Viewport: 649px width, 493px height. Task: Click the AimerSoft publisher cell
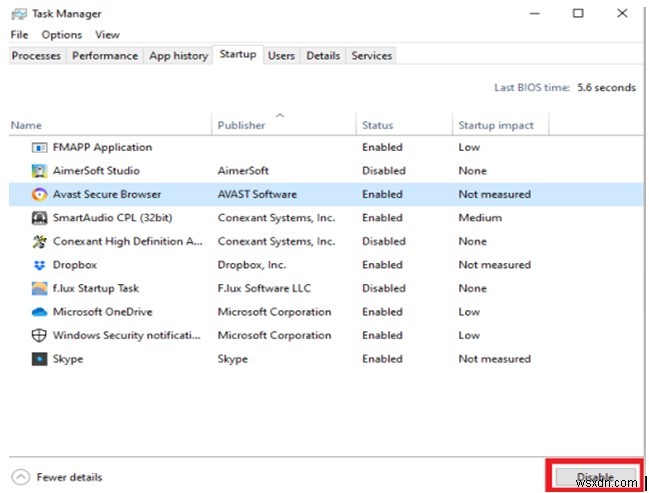pyautogui.click(x=243, y=171)
